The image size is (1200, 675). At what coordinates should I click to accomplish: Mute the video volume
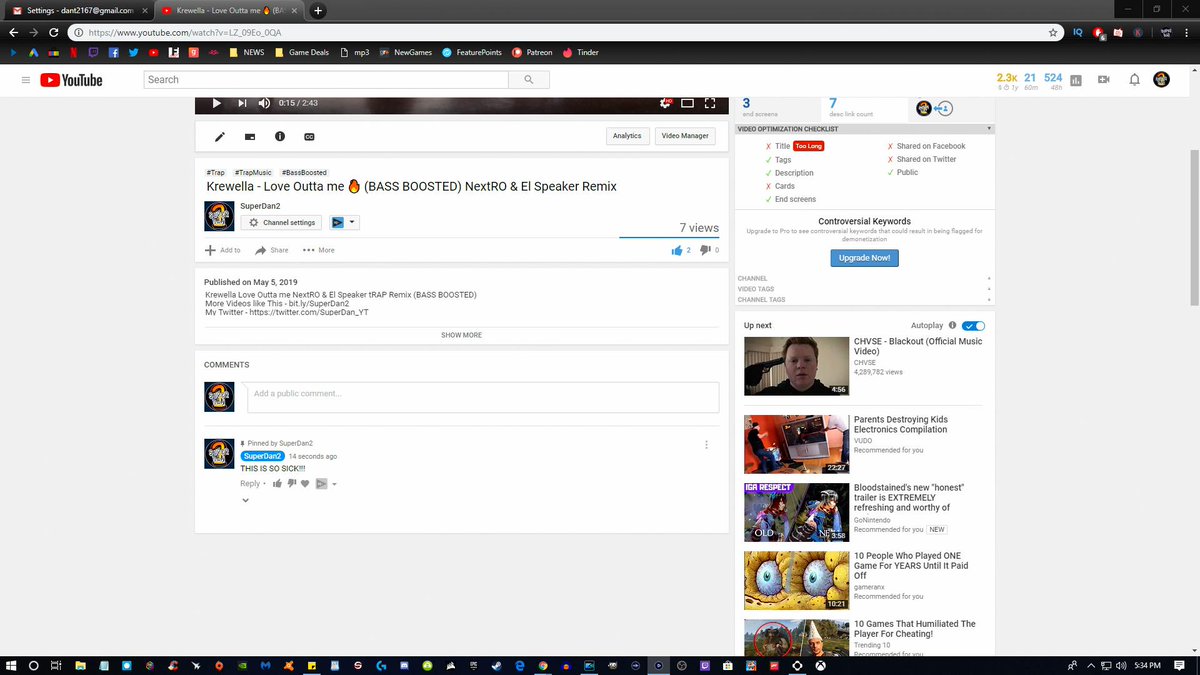click(x=264, y=103)
